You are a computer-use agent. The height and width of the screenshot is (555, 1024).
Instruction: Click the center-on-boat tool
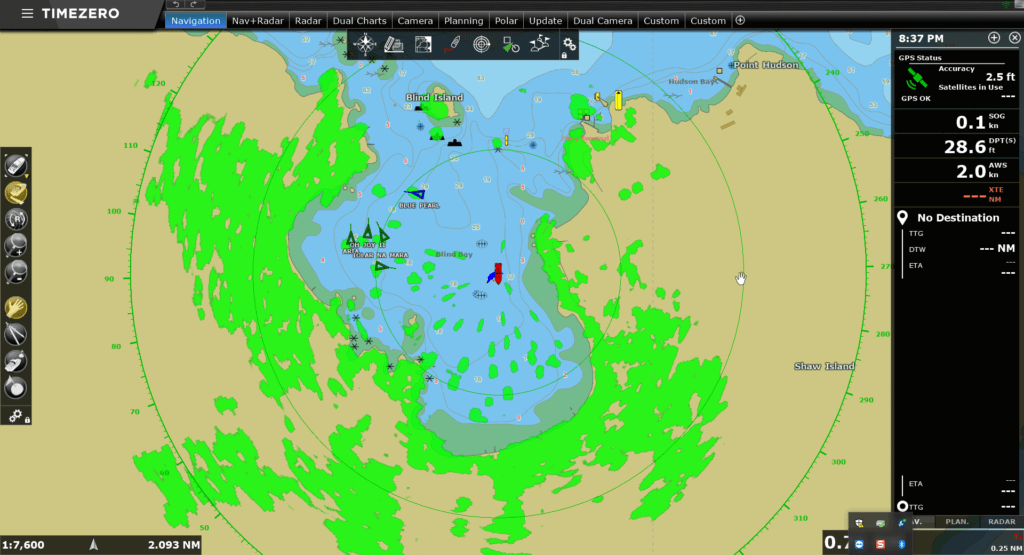16,166
